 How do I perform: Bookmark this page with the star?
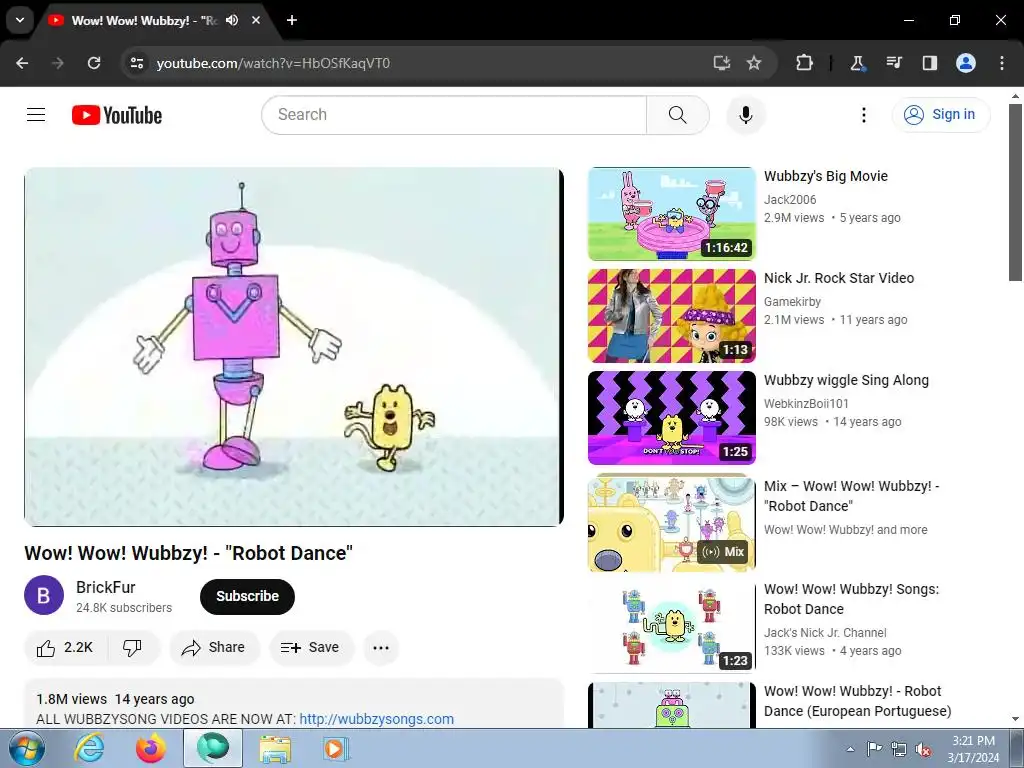pos(754,63)
